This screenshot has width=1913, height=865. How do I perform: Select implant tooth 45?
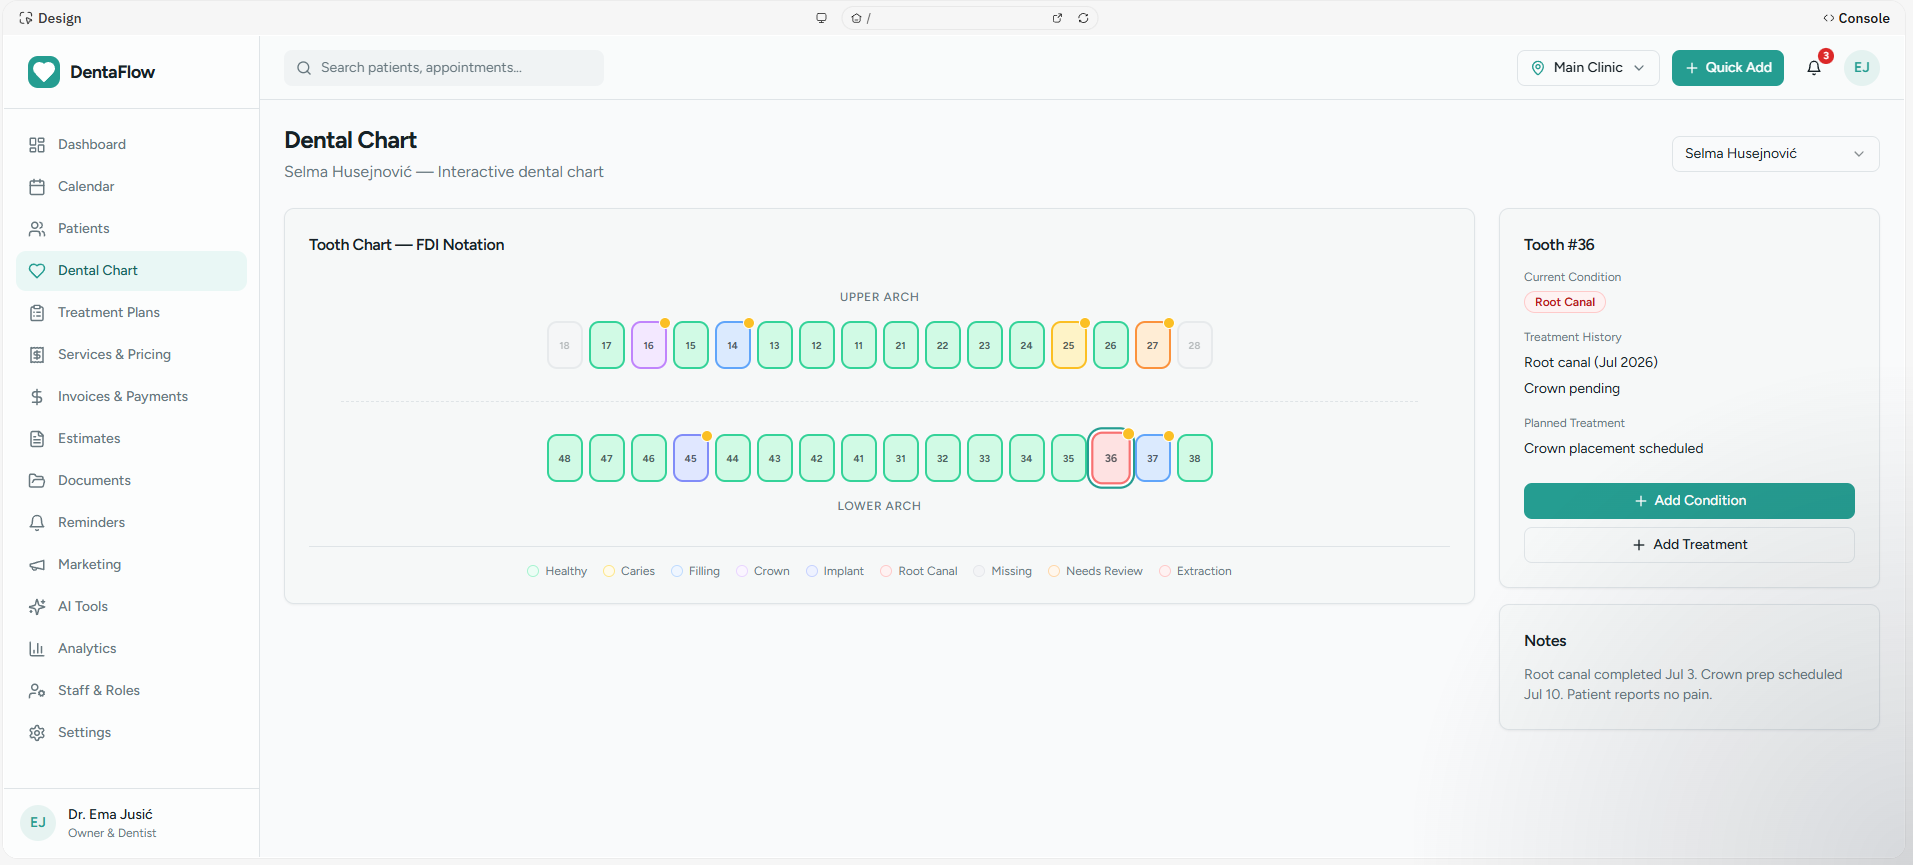(x=691, y=458)
